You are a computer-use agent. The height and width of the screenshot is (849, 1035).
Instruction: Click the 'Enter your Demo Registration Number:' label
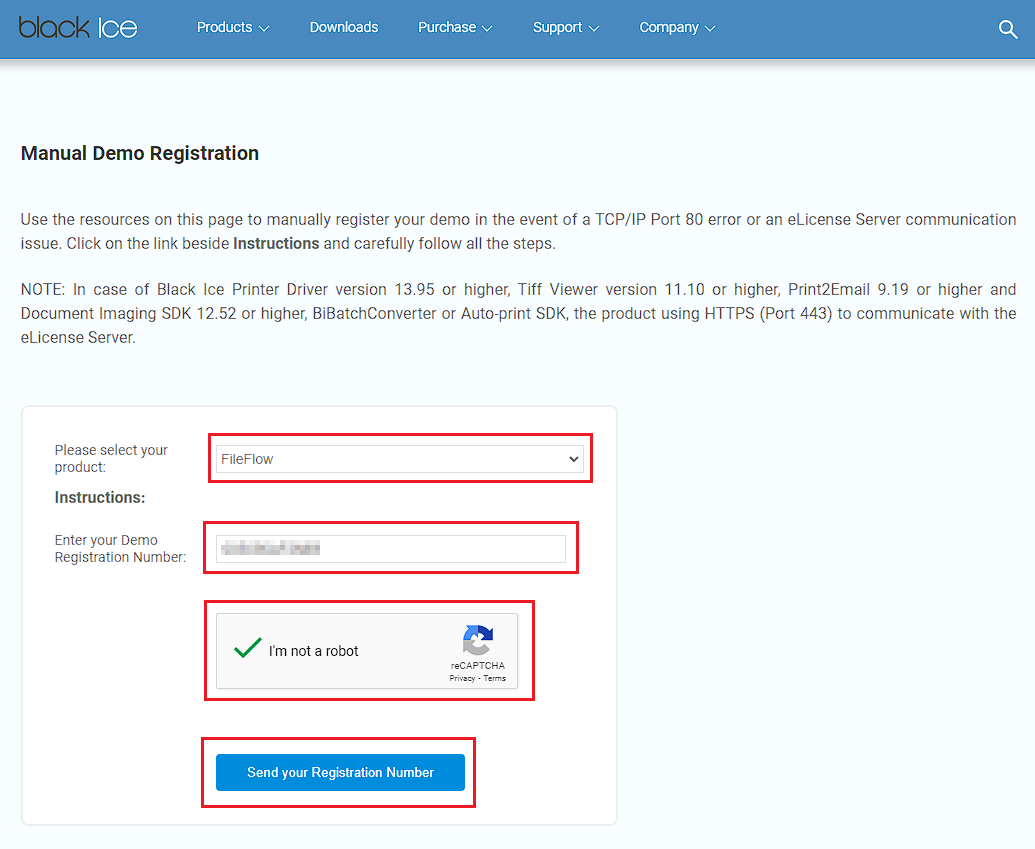120,549
